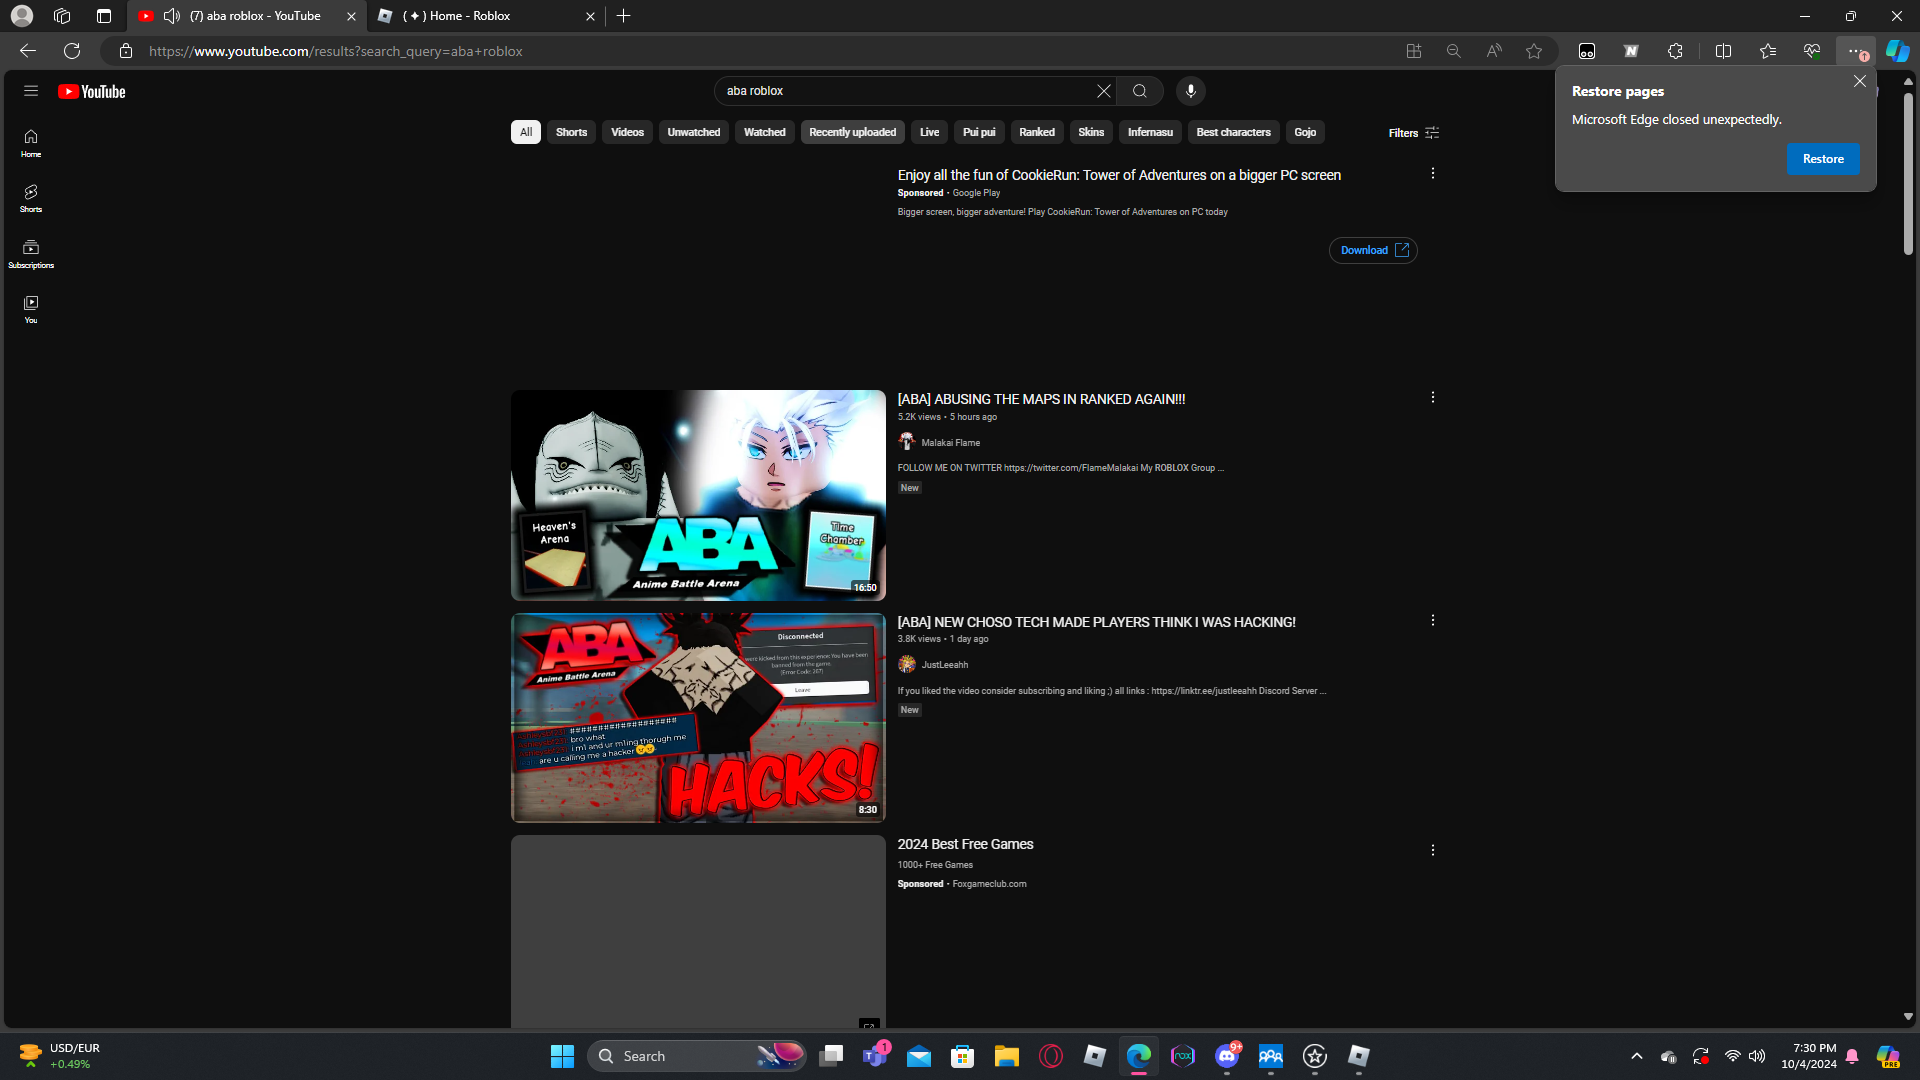The height and width of the screenshot is (1080, 1920).
Task: Select the Infernasu filter chip
Action: pyautogui.click(x=1151, y=132)
